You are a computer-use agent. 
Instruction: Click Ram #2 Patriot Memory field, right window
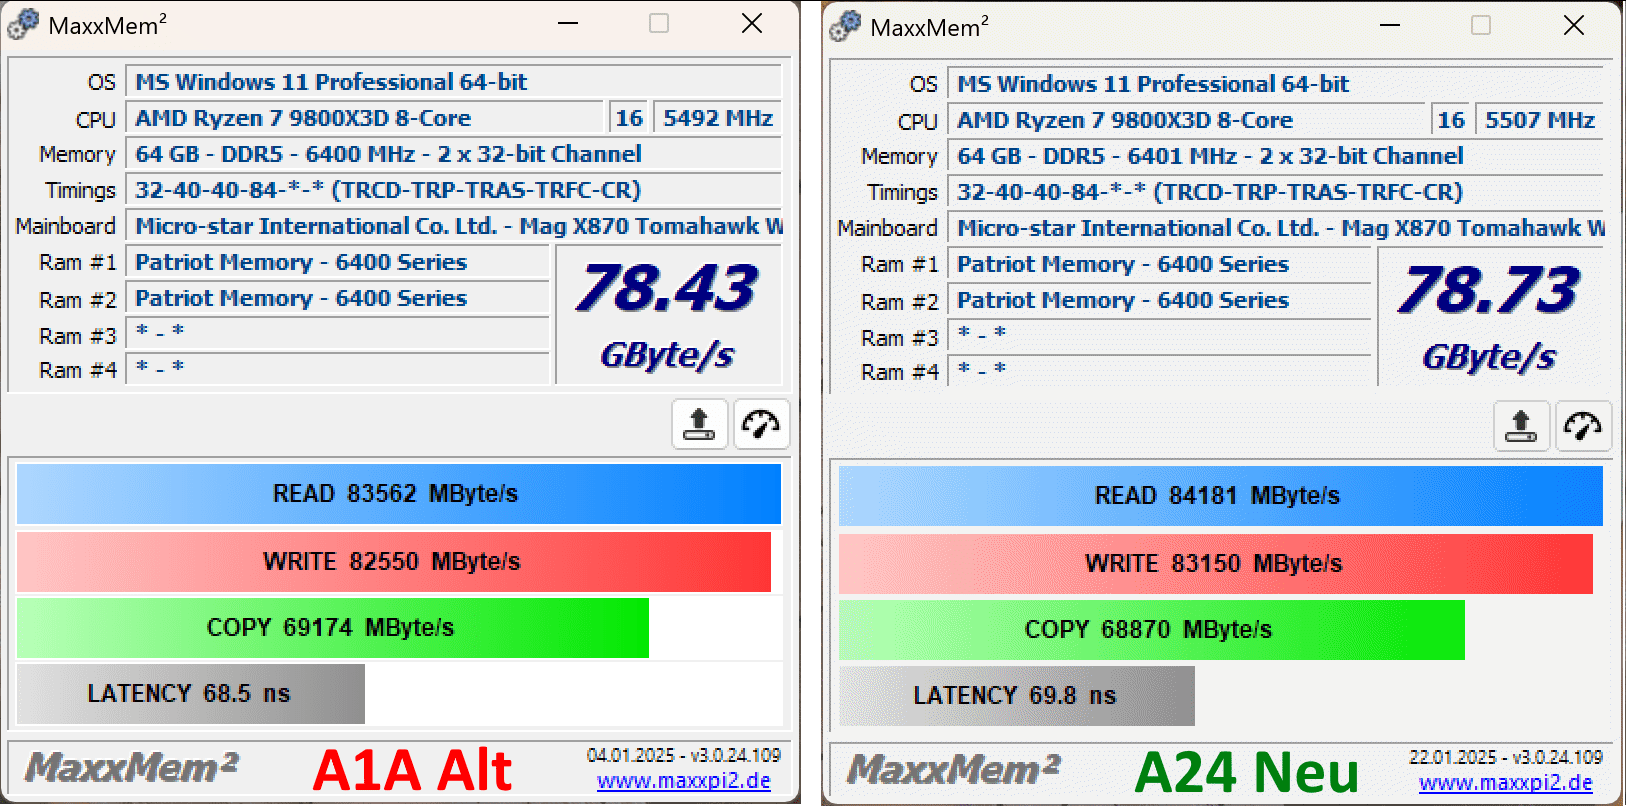pos(1160,300)
